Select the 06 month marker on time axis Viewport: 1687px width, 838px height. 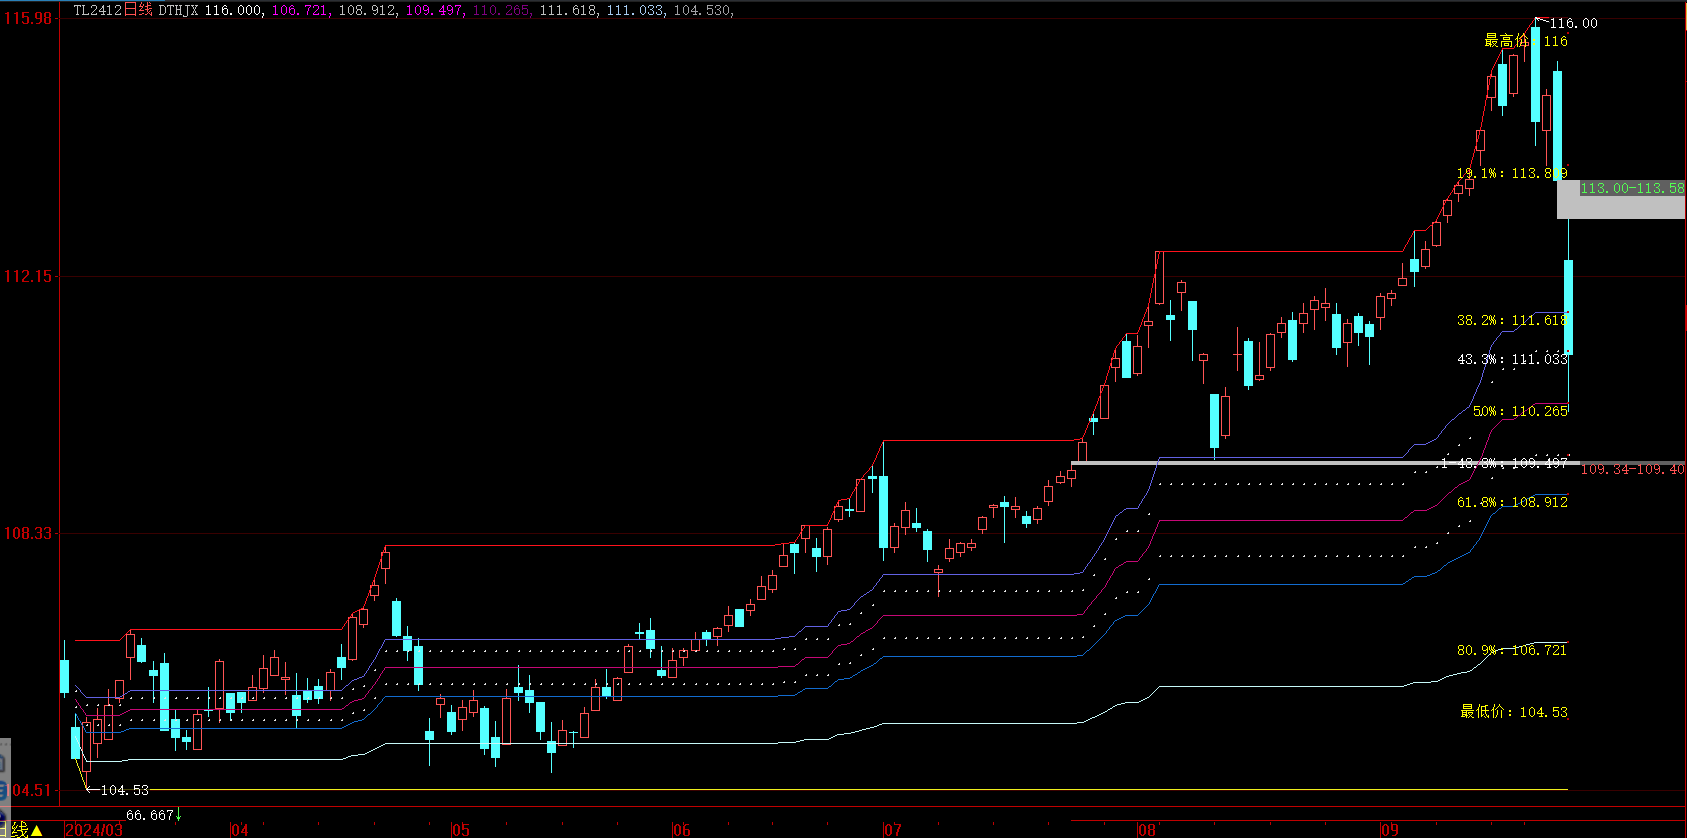click(682, 830)
